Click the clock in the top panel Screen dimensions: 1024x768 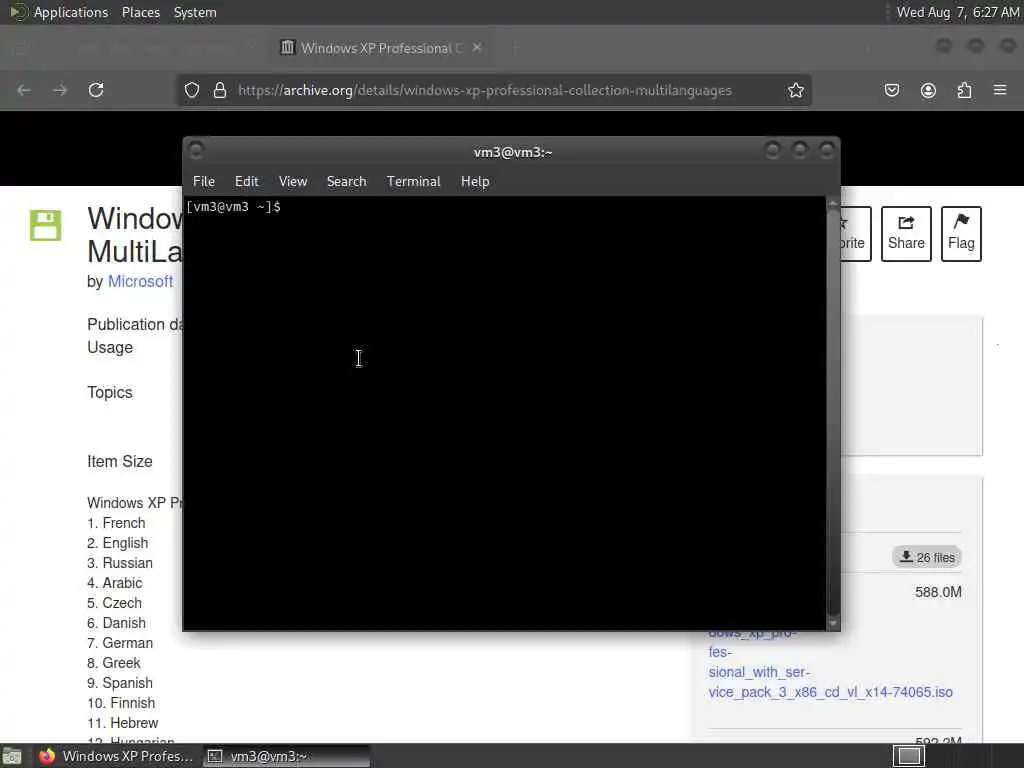957,12
